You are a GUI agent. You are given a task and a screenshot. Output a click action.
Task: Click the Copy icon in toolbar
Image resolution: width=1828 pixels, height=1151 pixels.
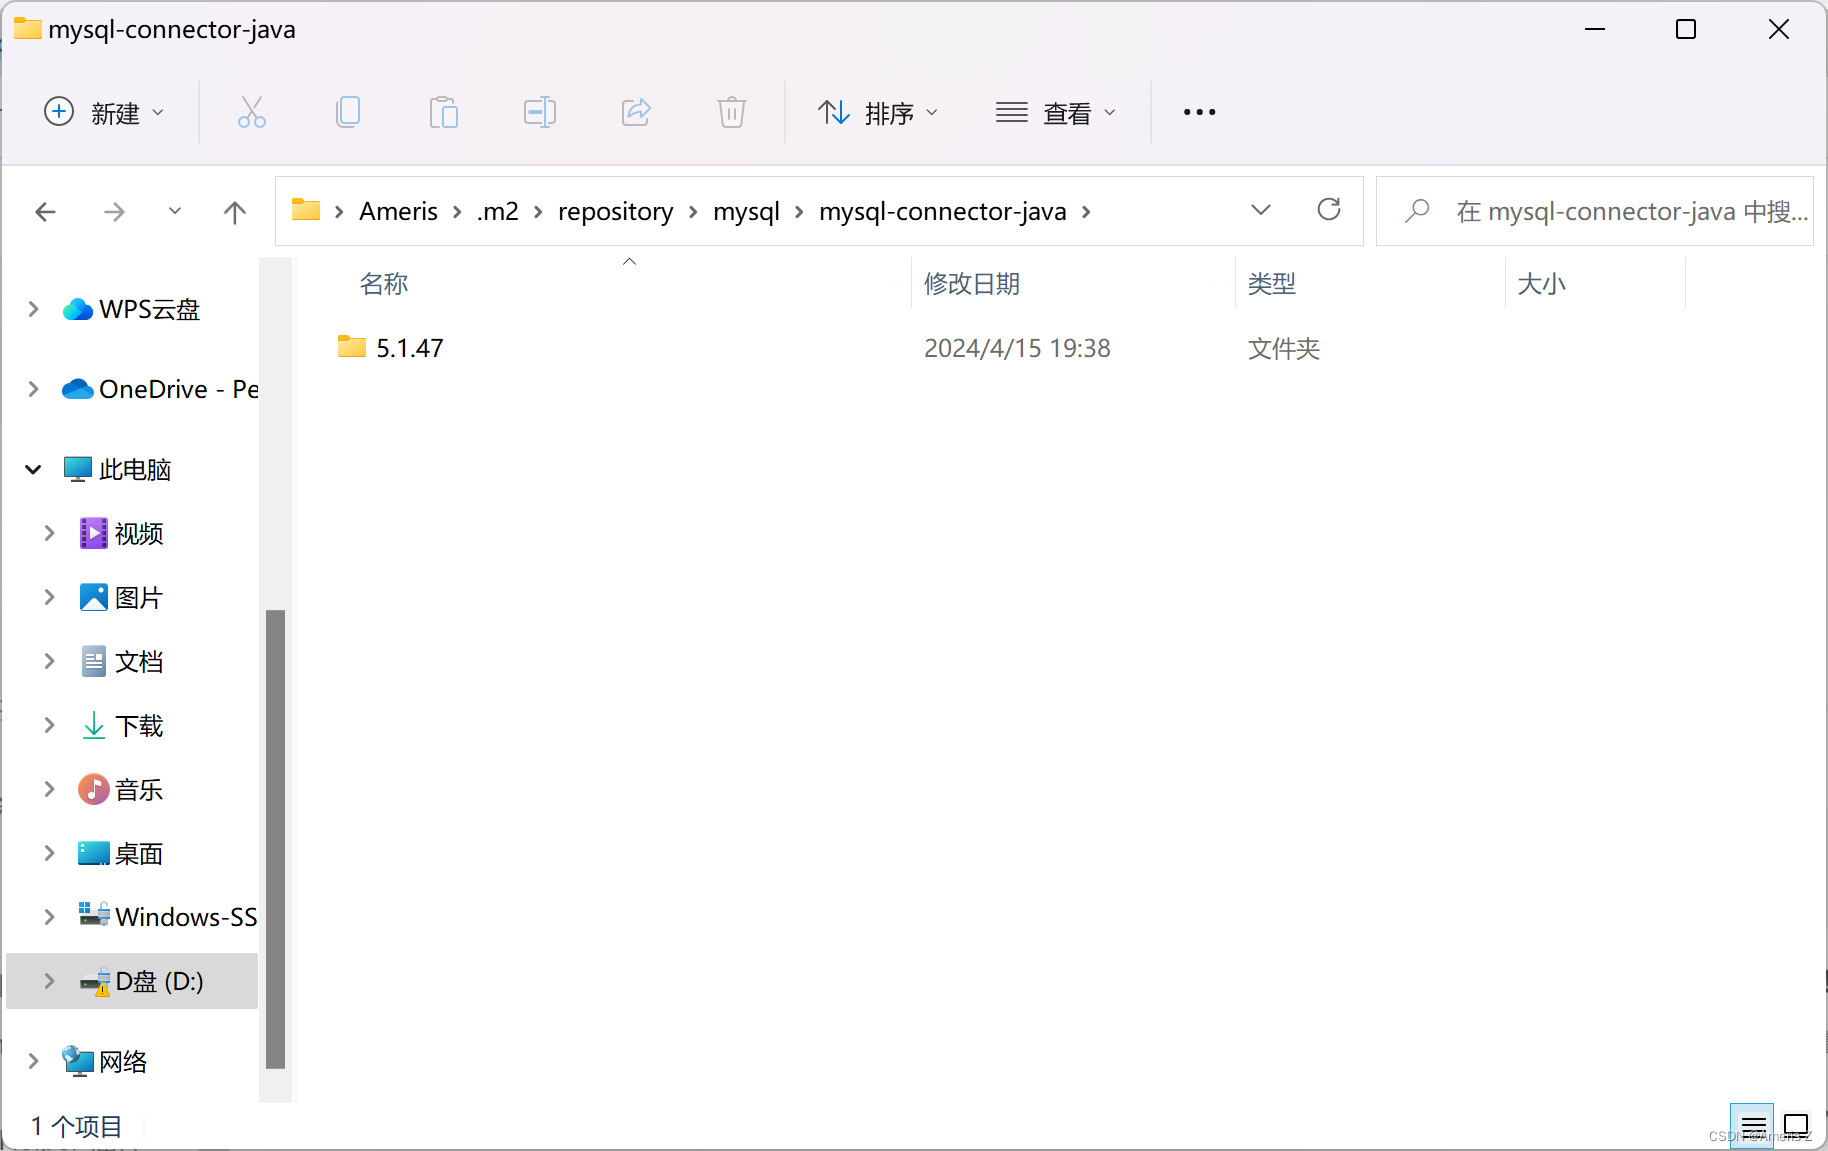pyautogui.click(x=348, y=112)
